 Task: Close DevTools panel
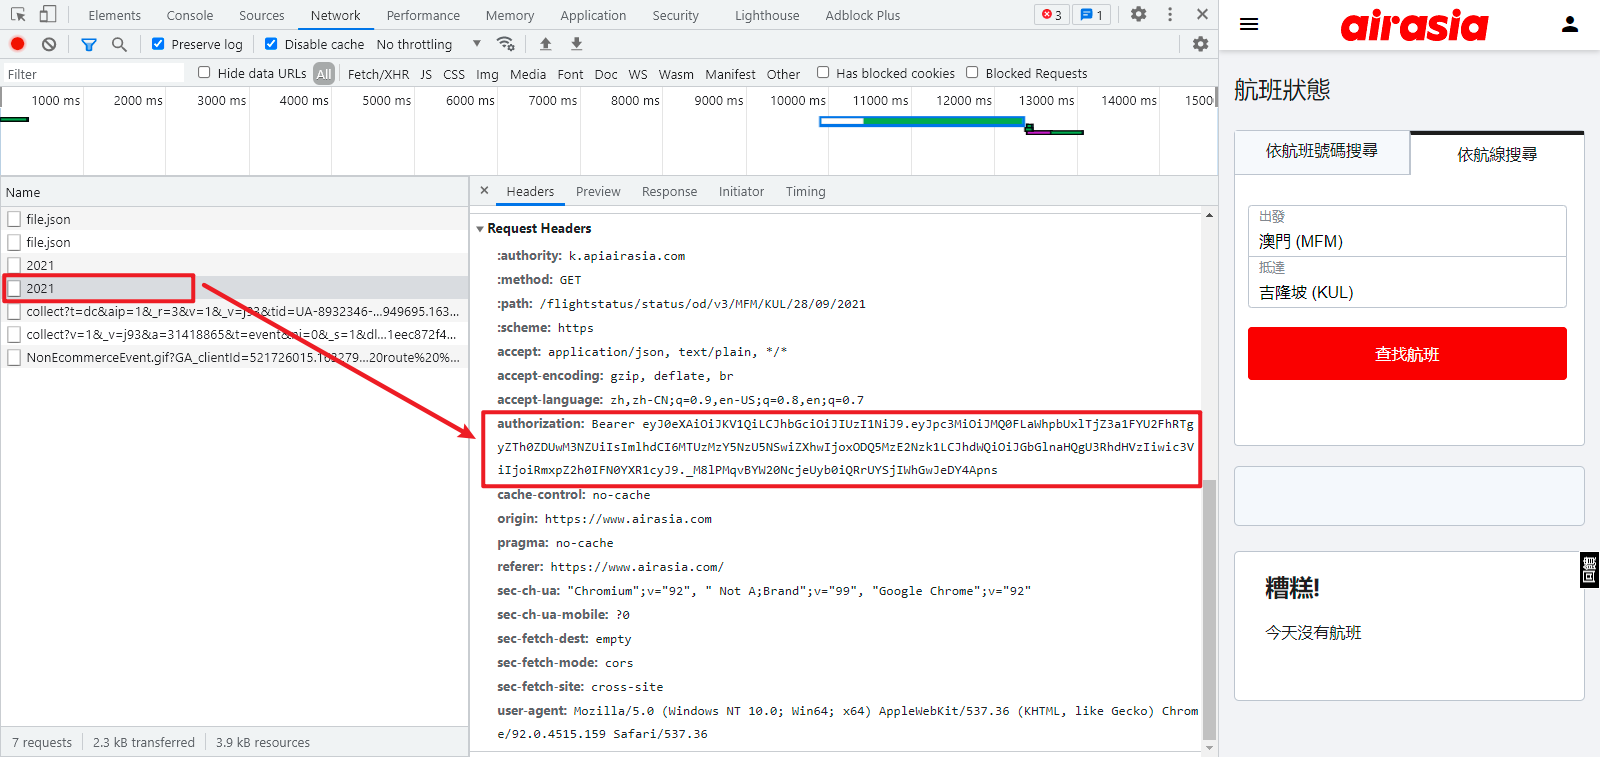(x=1202, y=14)
